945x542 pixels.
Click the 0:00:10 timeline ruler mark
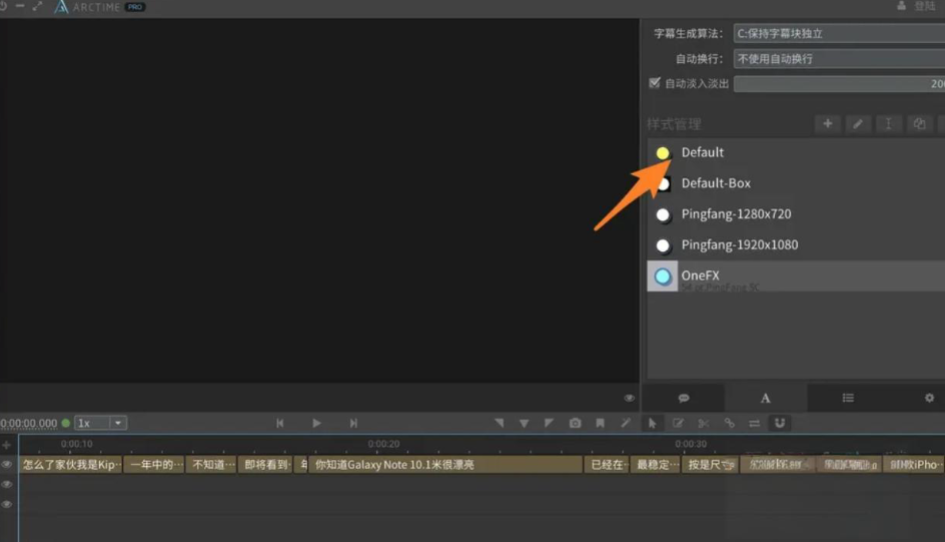[77, 444]
